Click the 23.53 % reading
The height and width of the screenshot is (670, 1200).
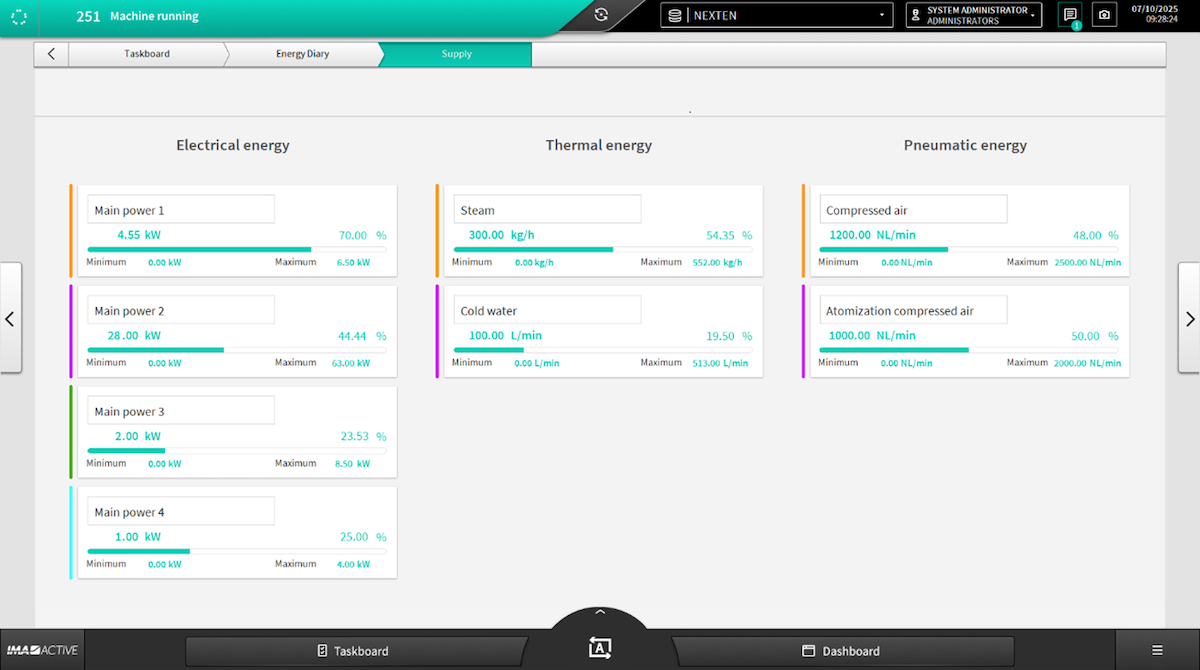(x=363, y=437)
